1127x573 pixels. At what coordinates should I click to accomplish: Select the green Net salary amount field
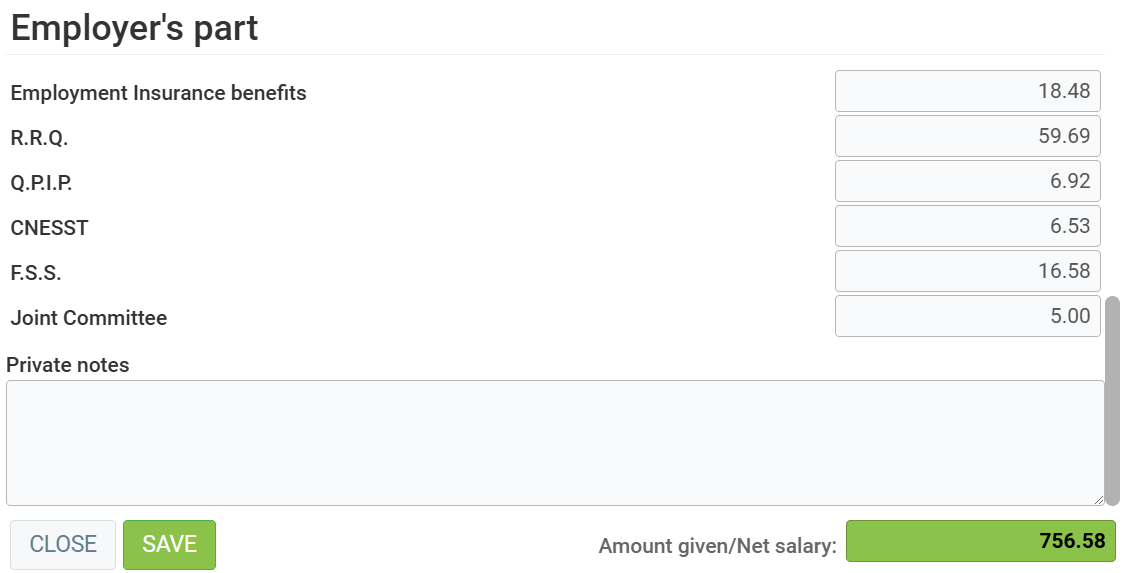980,541
